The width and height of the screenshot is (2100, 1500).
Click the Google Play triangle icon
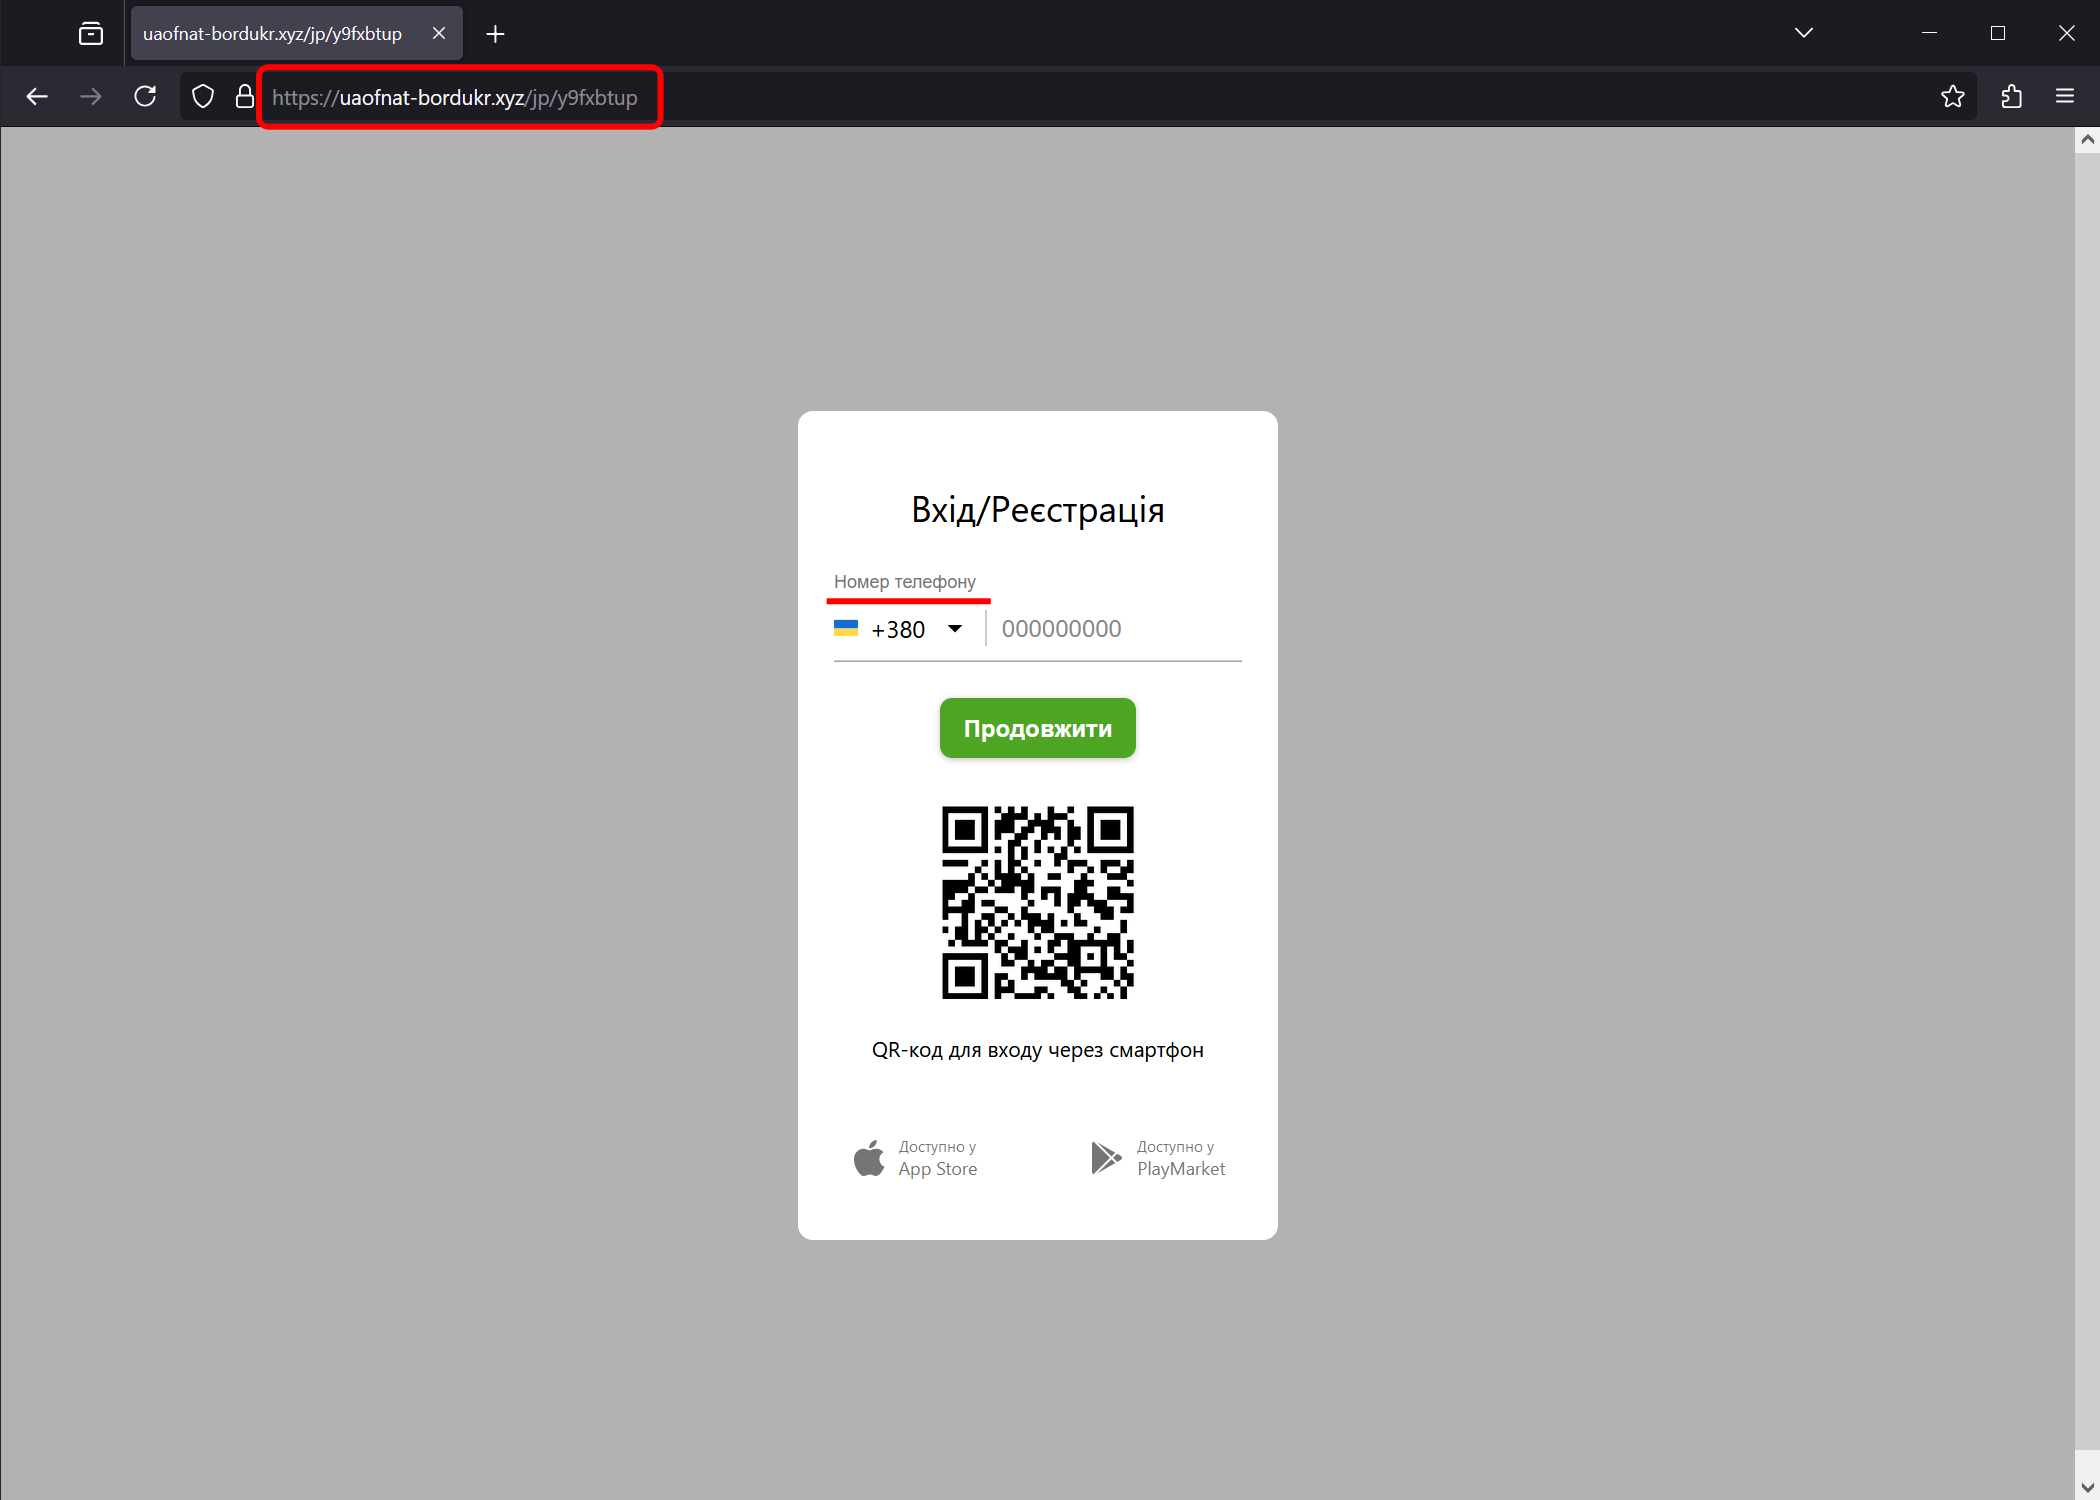[1106, 1158]
